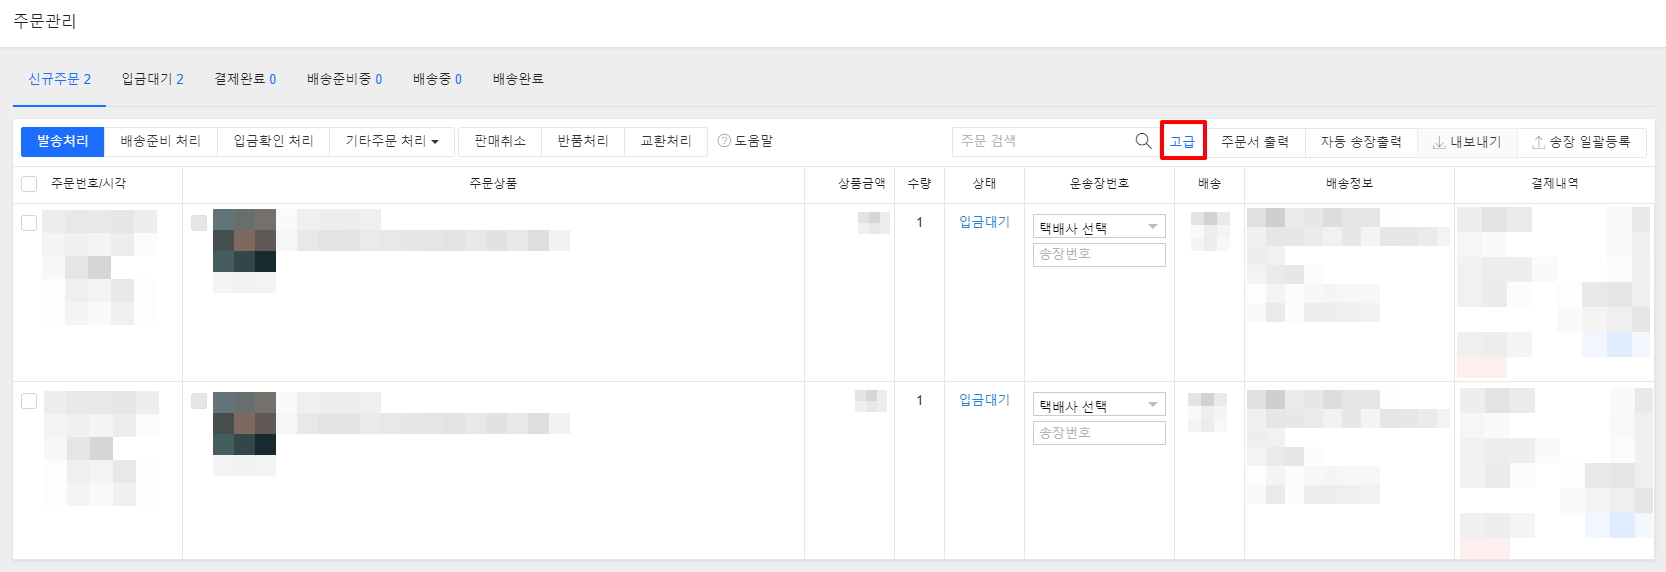Click the 내보내기 export button
Screen dimensions: 1666x572
point(1467,142)
